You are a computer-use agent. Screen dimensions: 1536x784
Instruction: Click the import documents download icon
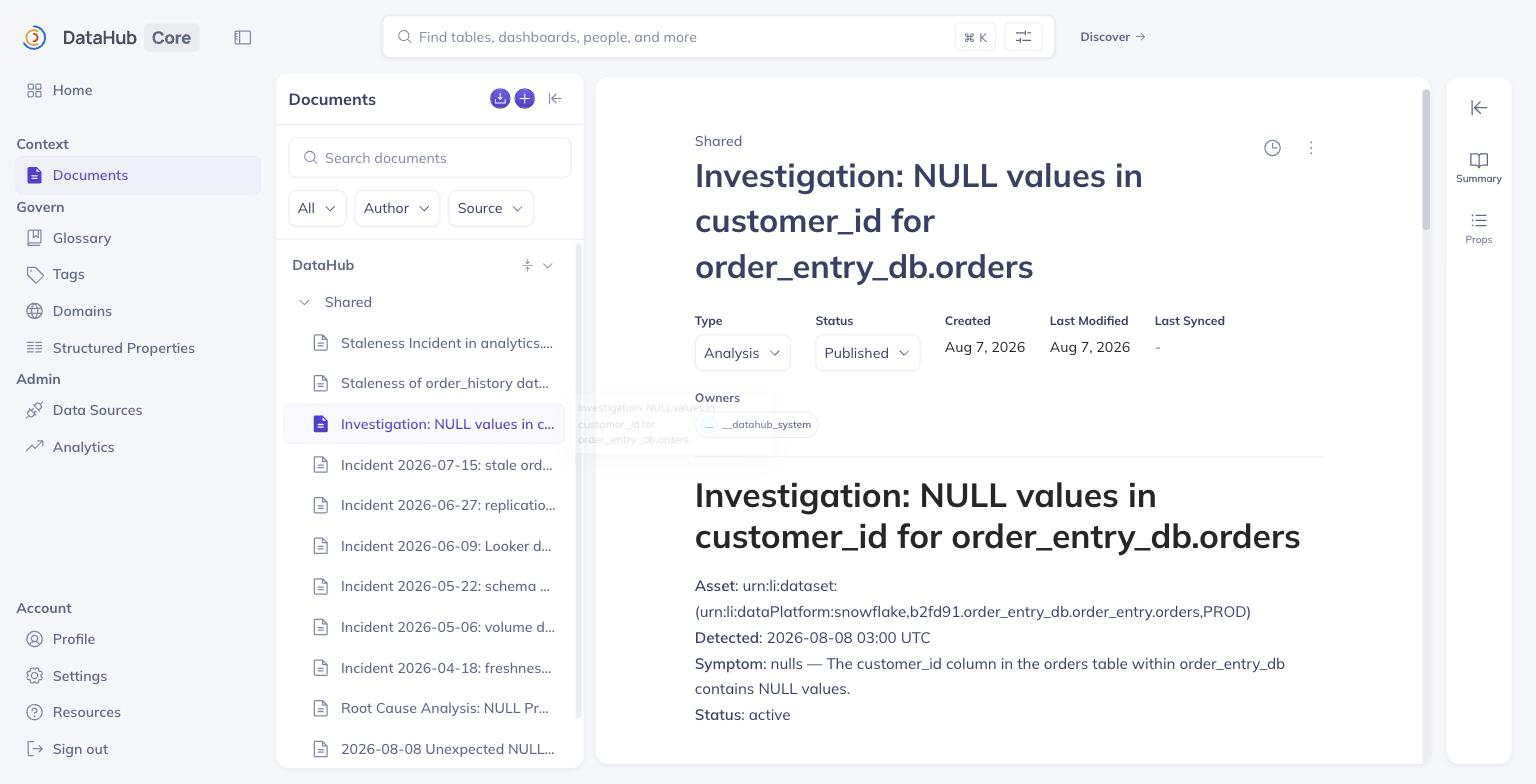click(x=500, y=98)
